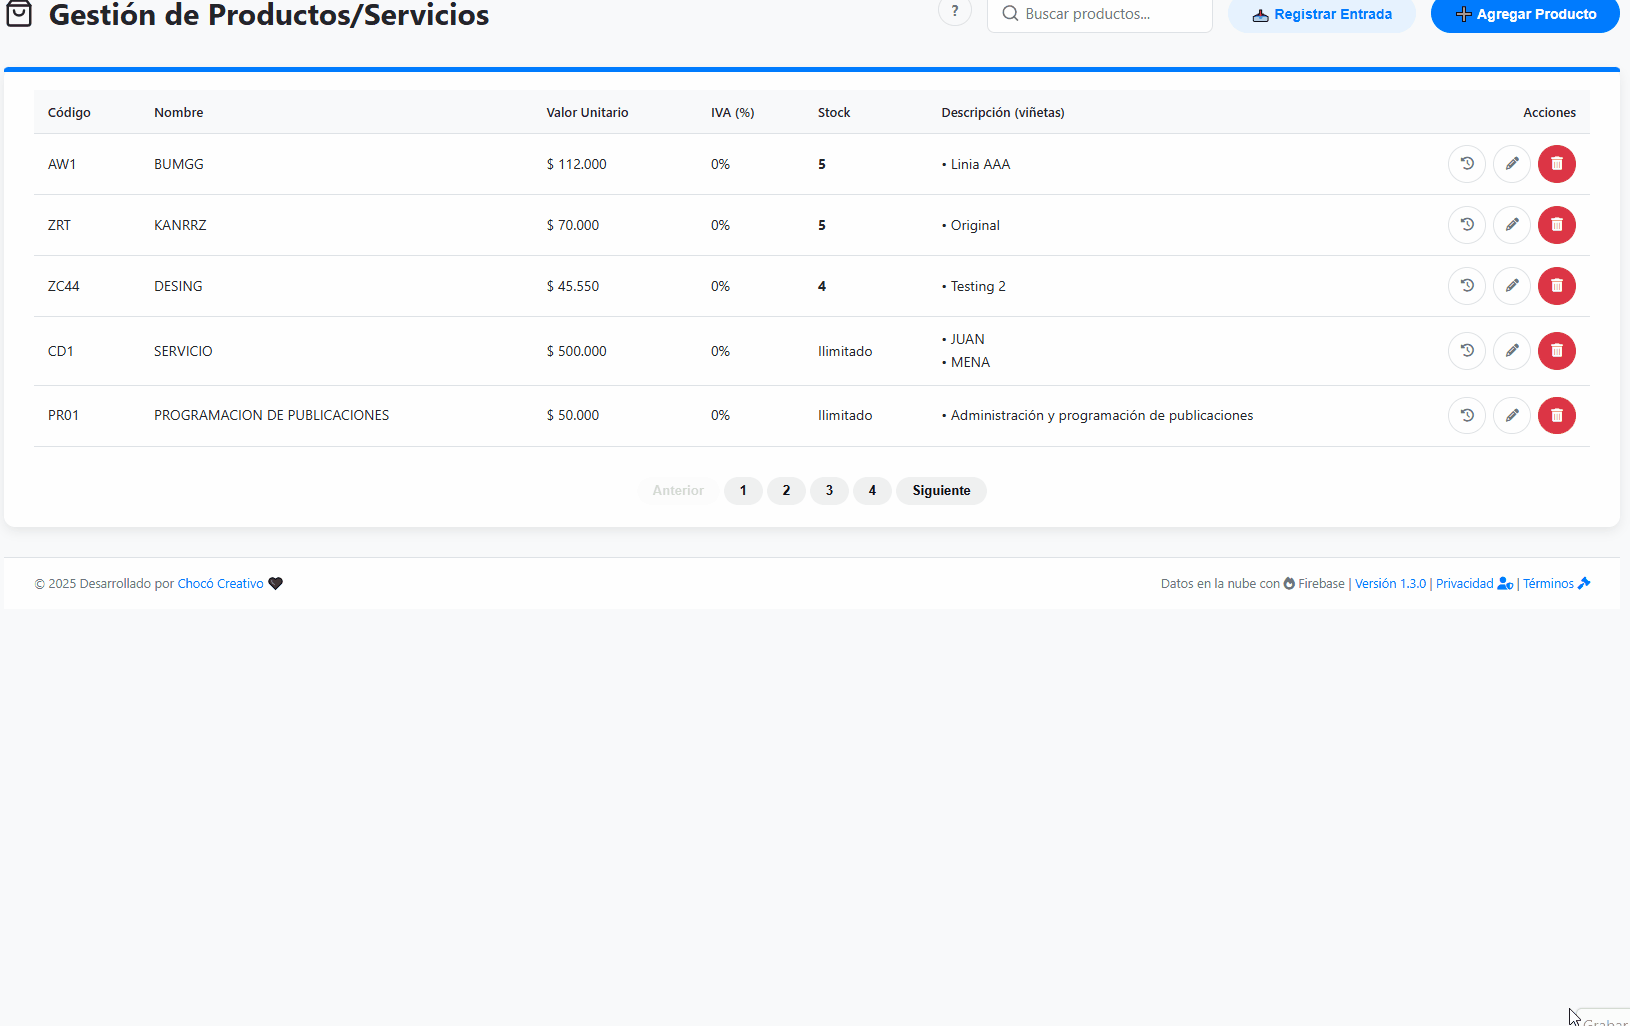Screen dimensions: 1630x1026
Task: Show history for the DESING product
Action: coord(1466,286)
